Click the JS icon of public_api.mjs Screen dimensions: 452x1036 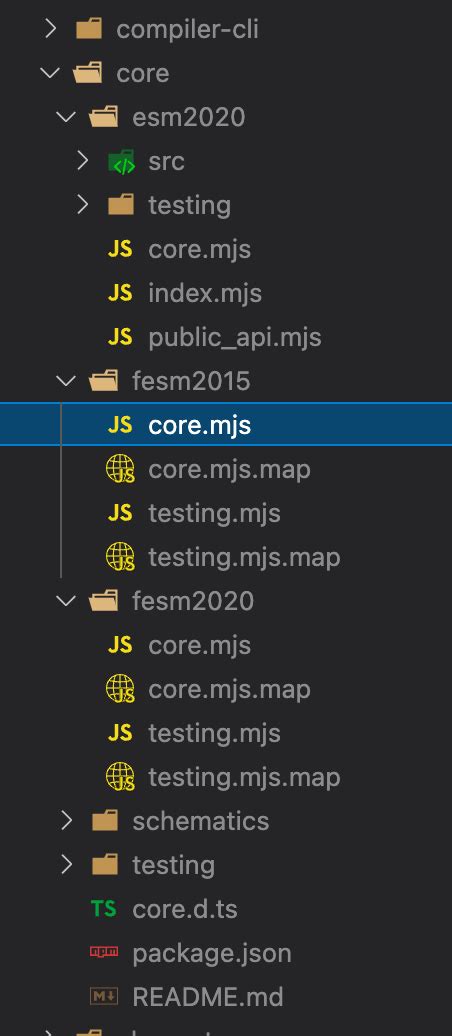(x=120, y=337)
